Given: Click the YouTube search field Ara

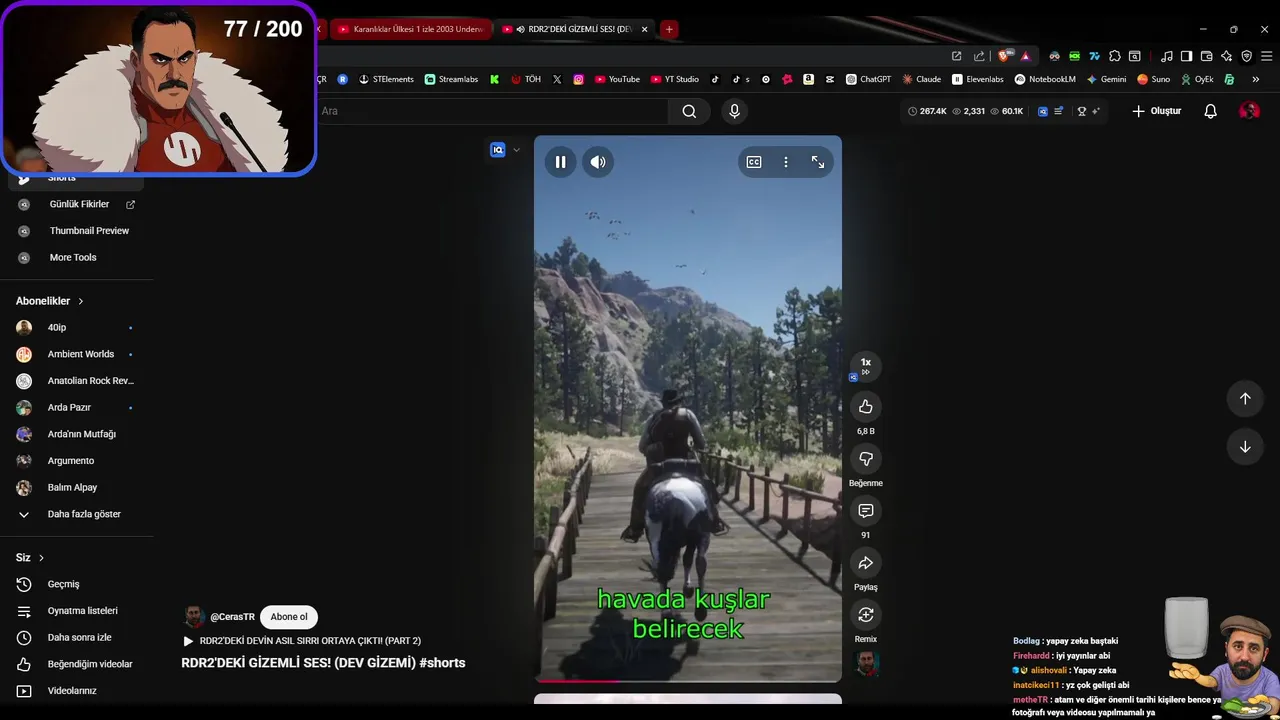Looking at the screenshot, I should click(490, 111).
